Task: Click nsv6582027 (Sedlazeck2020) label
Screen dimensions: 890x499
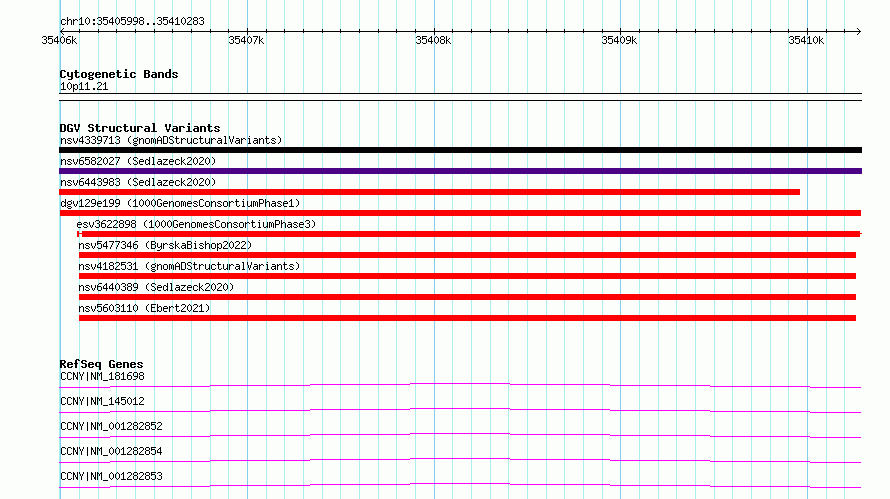Action: tap(138, 161)
